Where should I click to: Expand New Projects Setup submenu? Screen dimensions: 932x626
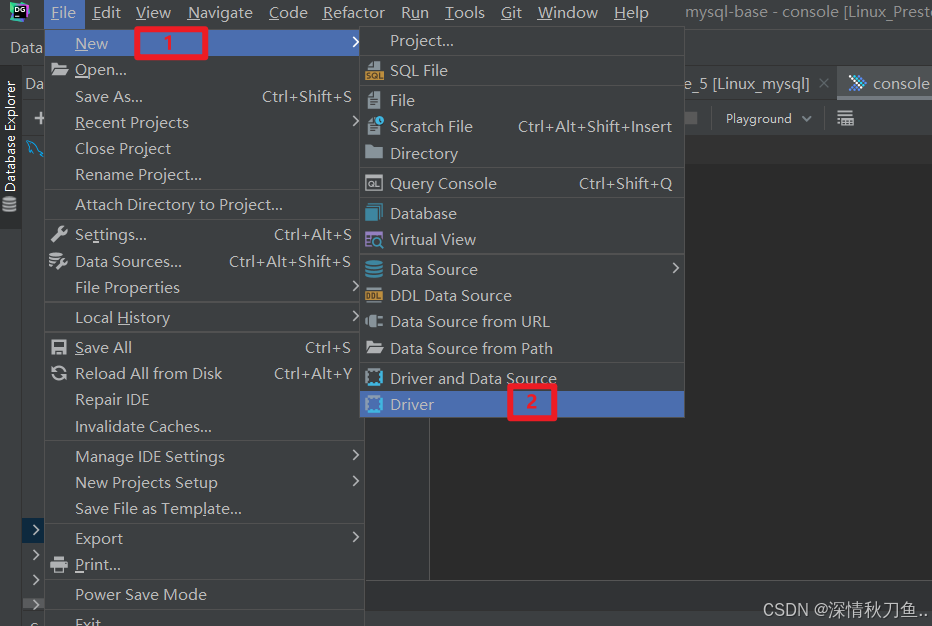tap(203, 483)
